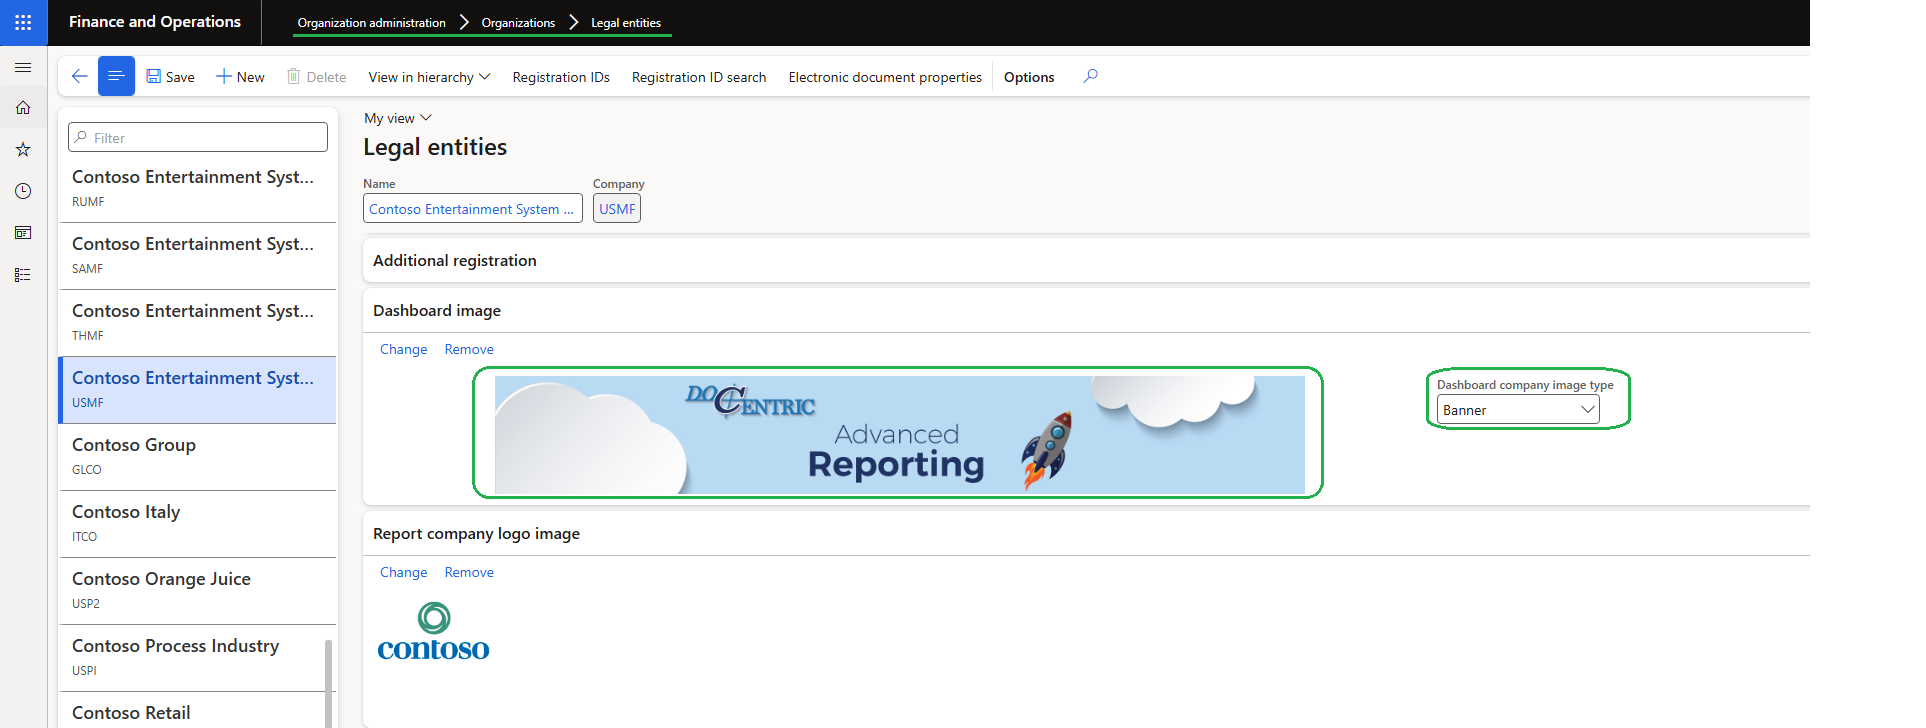The height and width of the screenshot is (728, 1926).
Task: Click the Contoso logo image
Action: [x=433, y=632]
